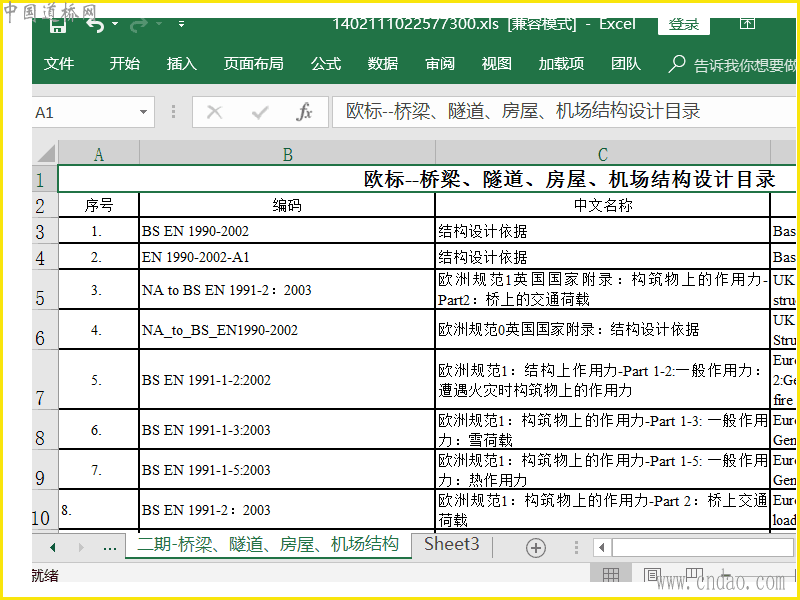Open the 文件 menu
The height and width of the screenshot is (600, 800).
[59, 64]
